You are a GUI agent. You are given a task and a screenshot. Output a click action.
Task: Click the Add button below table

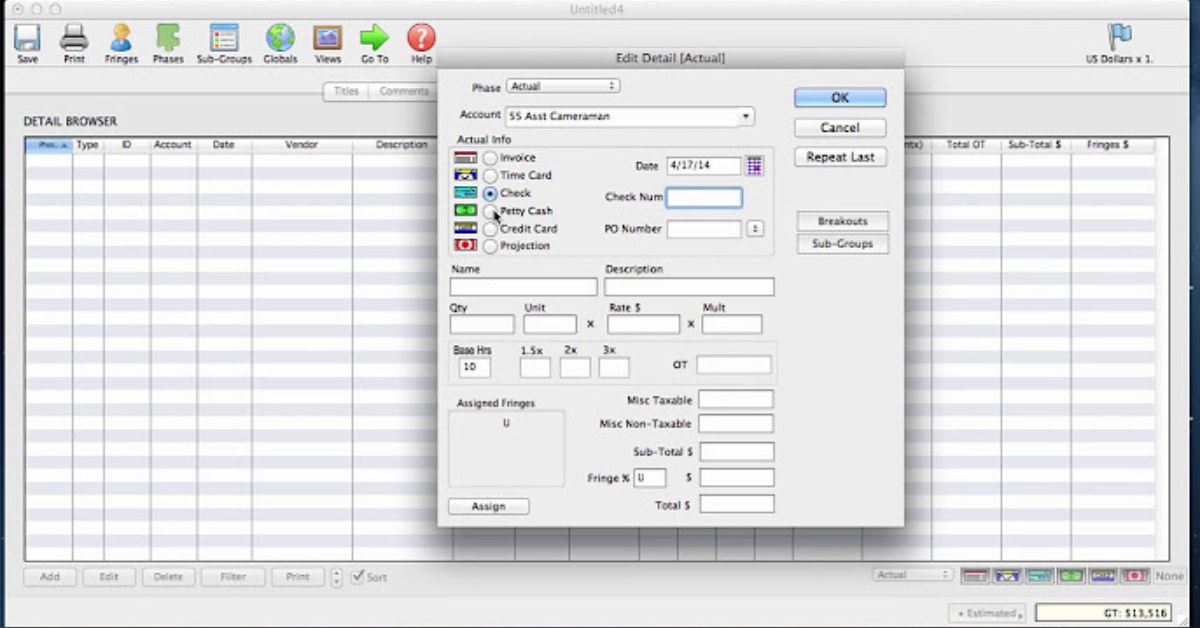[50, 577]
